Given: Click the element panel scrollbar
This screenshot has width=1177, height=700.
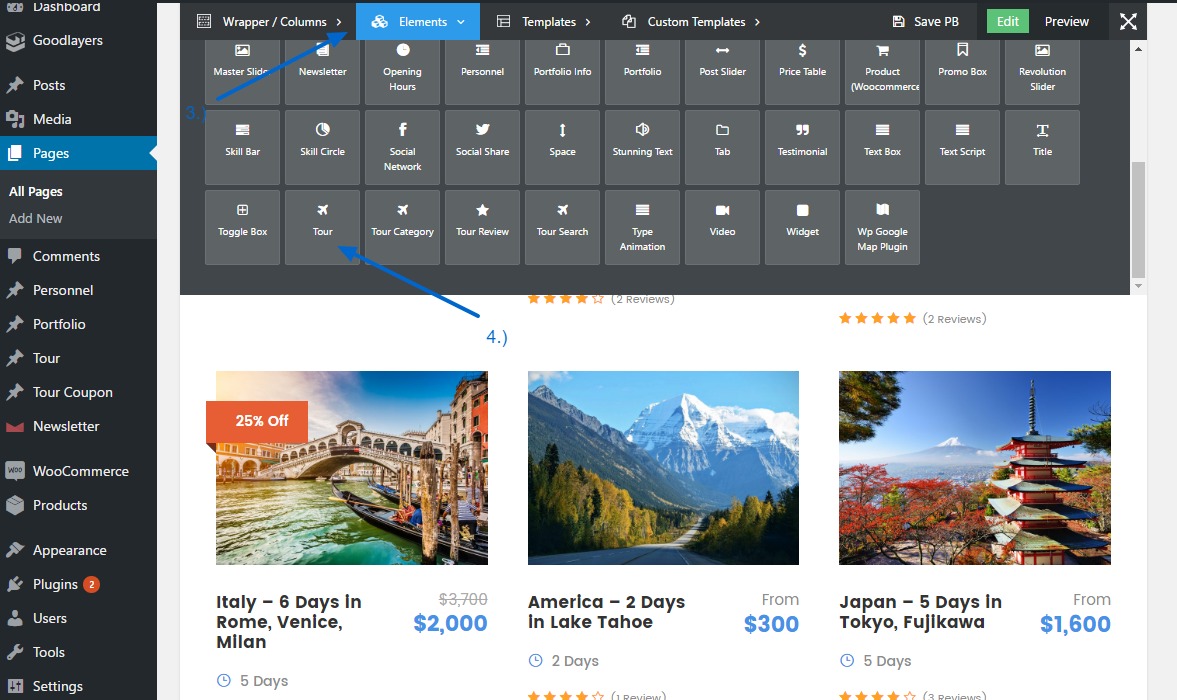Looking at the screenshot, I should 1138,220.
